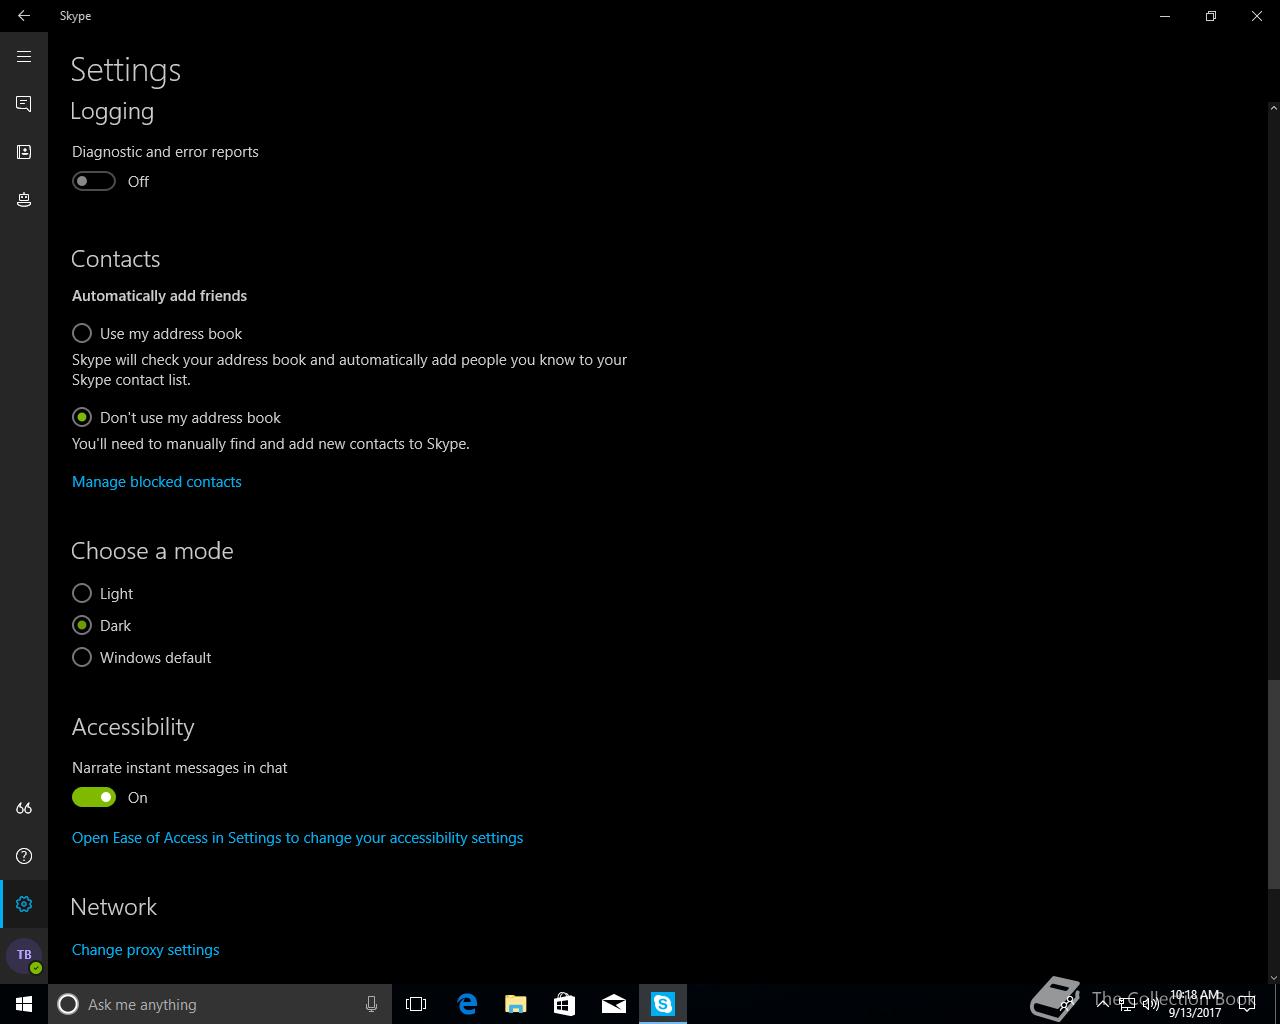Screen dimensions: 1280x1024
Task: Click the Automatically add friends label
Action: click(x=160, y=296)
